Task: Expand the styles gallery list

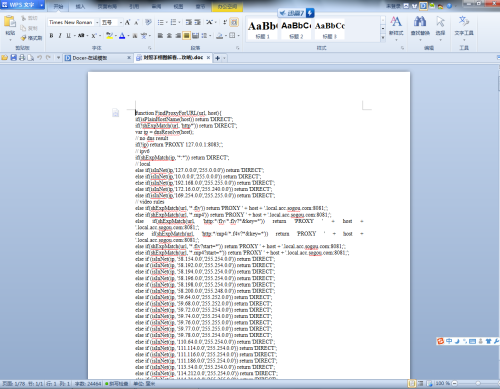Action: coord(383,38)
